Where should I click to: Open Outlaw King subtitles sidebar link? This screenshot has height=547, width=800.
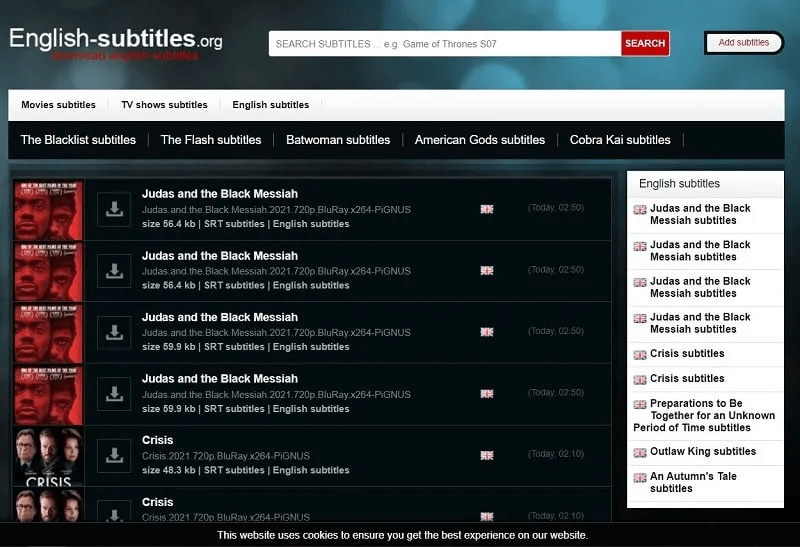pos(703,451)
